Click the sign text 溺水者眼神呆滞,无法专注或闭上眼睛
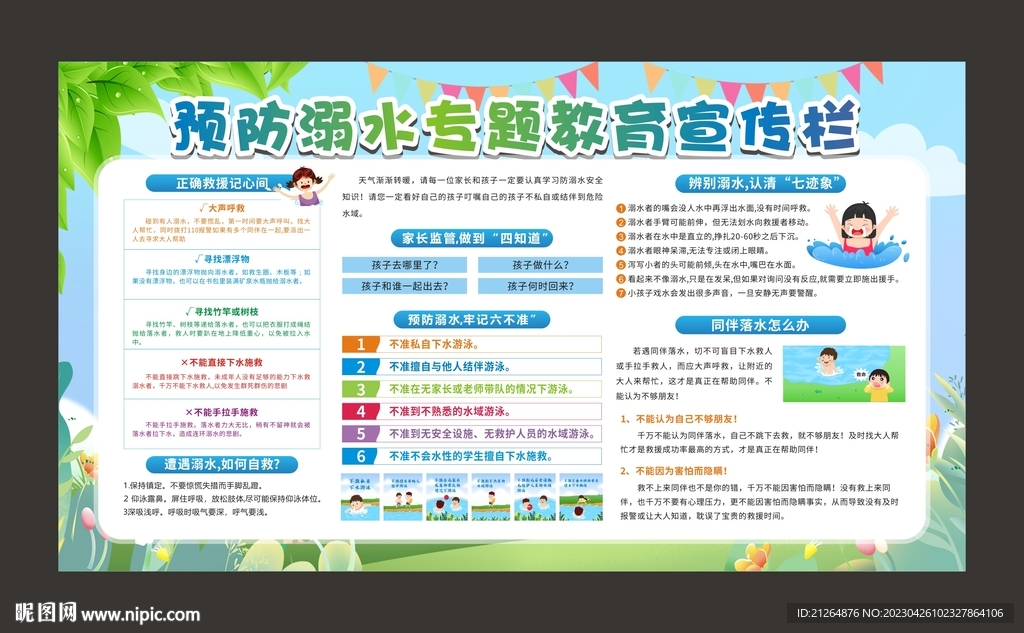This screenshot has width=1024, height=633. tap(698, 251)
